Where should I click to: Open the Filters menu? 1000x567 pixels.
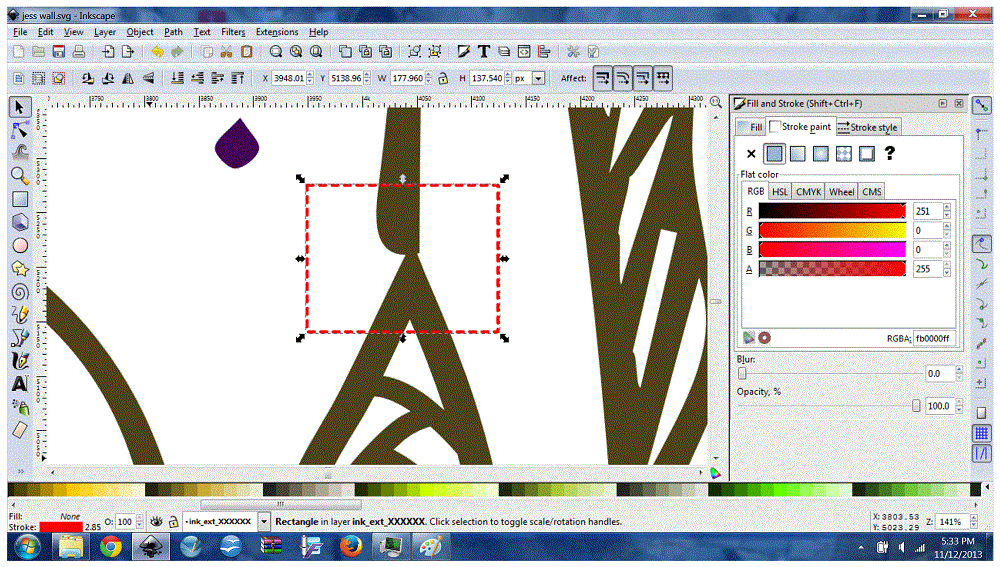pos(233,32)
